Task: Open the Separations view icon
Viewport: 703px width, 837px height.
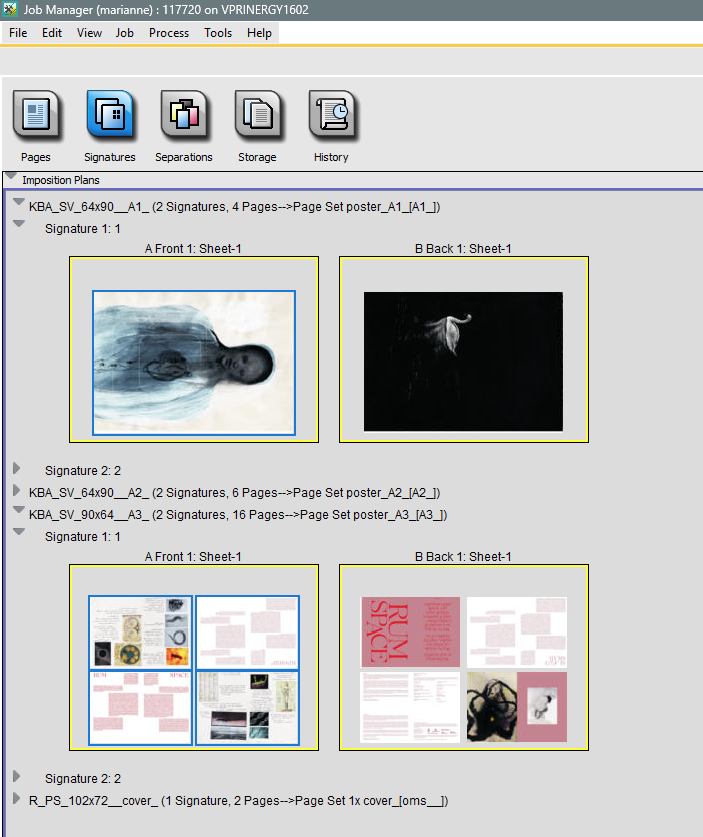Action: (184, 116)
